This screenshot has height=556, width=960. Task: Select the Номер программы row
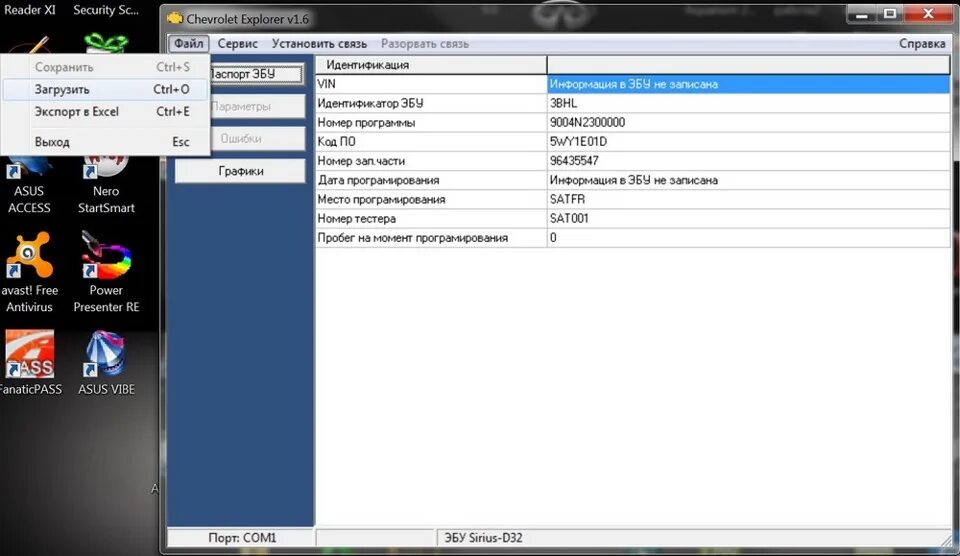point(431,122)
